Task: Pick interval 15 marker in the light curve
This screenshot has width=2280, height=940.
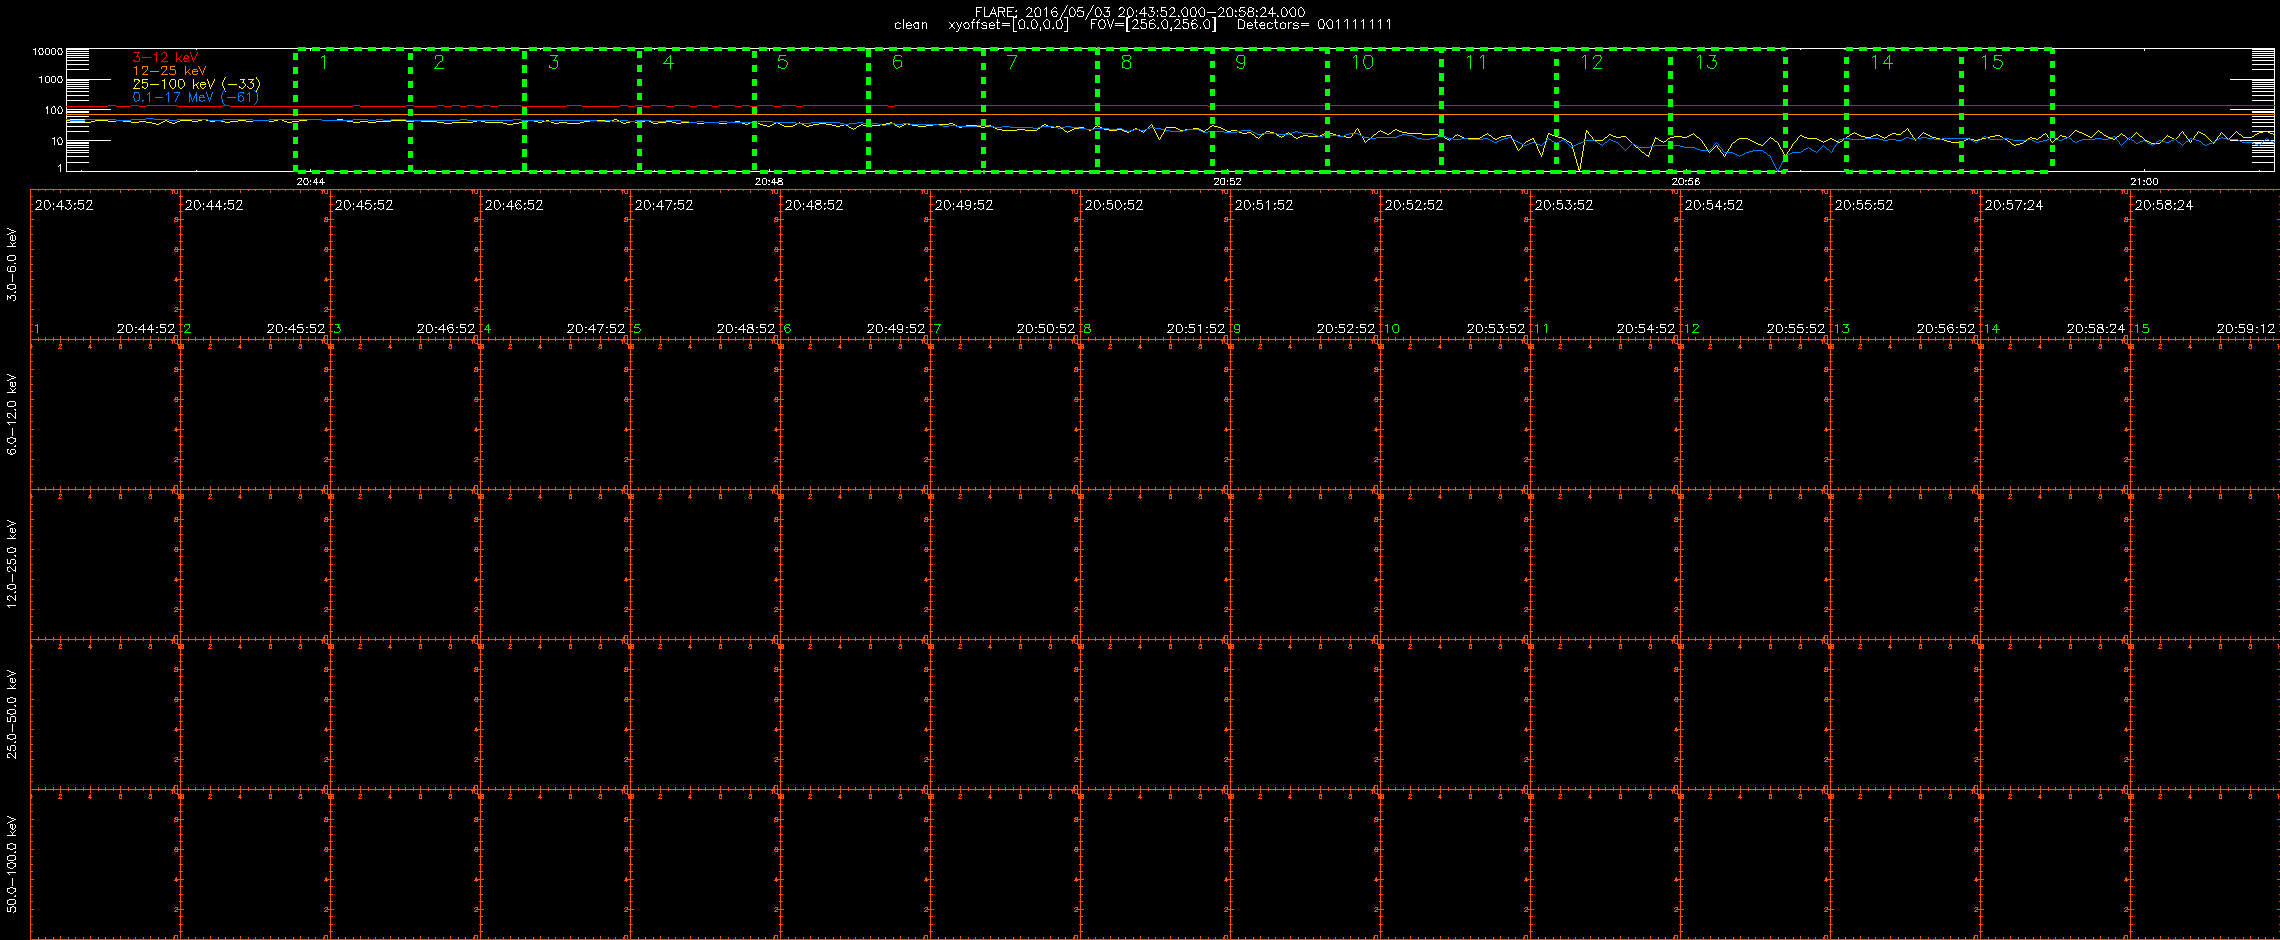Action: click(1992, 62)
